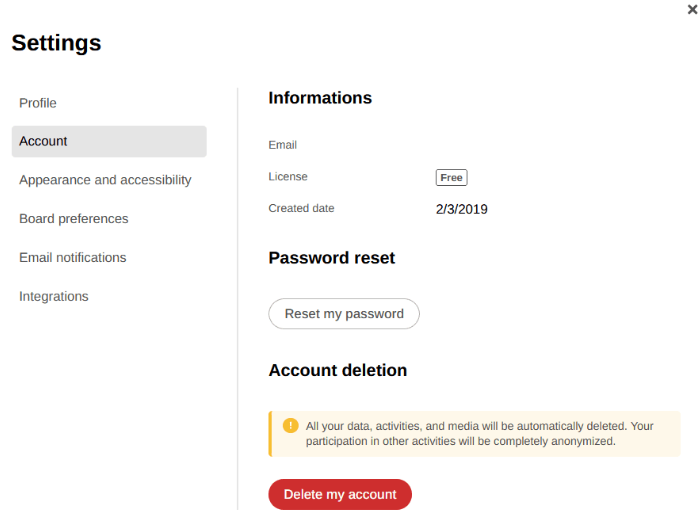
Task: Open Email notifications settings
Action: [73, 258]
